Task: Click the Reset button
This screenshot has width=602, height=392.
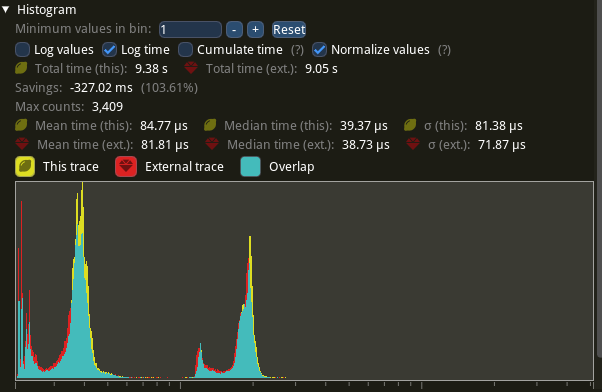Action: [x=289, y=30]
